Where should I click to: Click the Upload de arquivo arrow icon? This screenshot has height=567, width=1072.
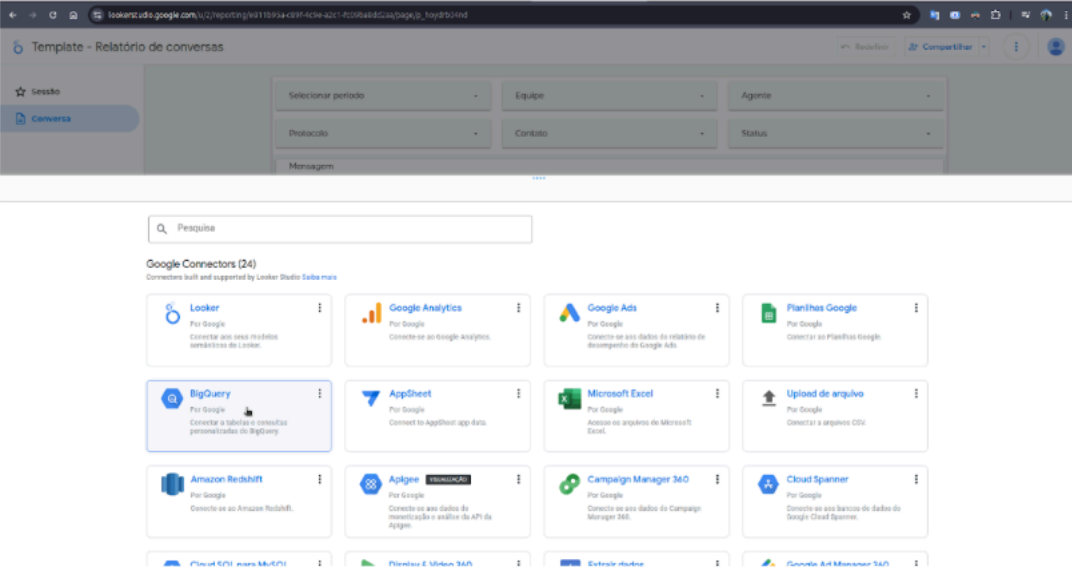tap(768, 398)
